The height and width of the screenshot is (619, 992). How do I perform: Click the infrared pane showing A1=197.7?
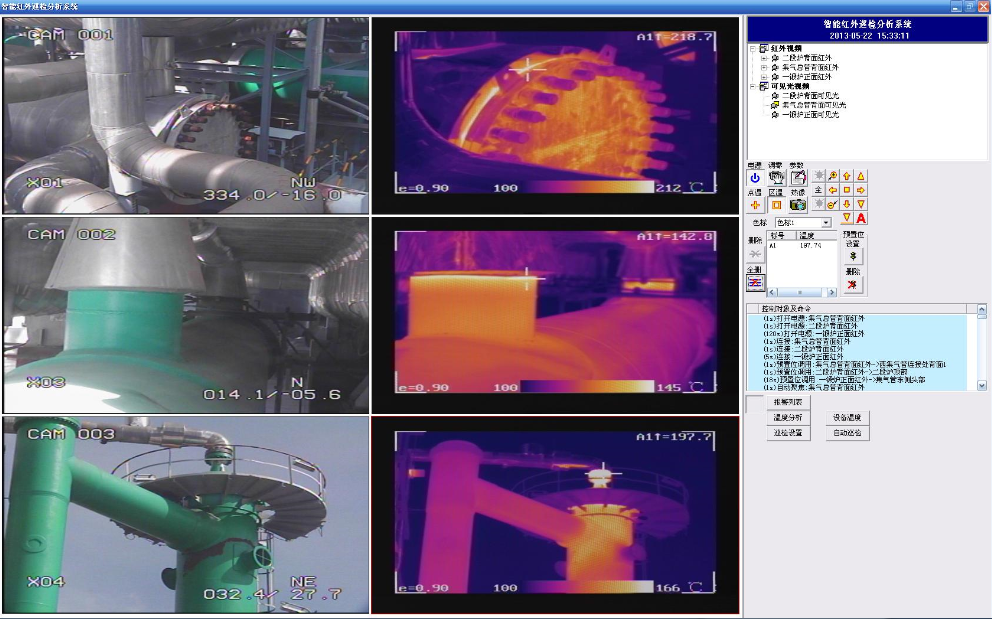coord(555,515)
